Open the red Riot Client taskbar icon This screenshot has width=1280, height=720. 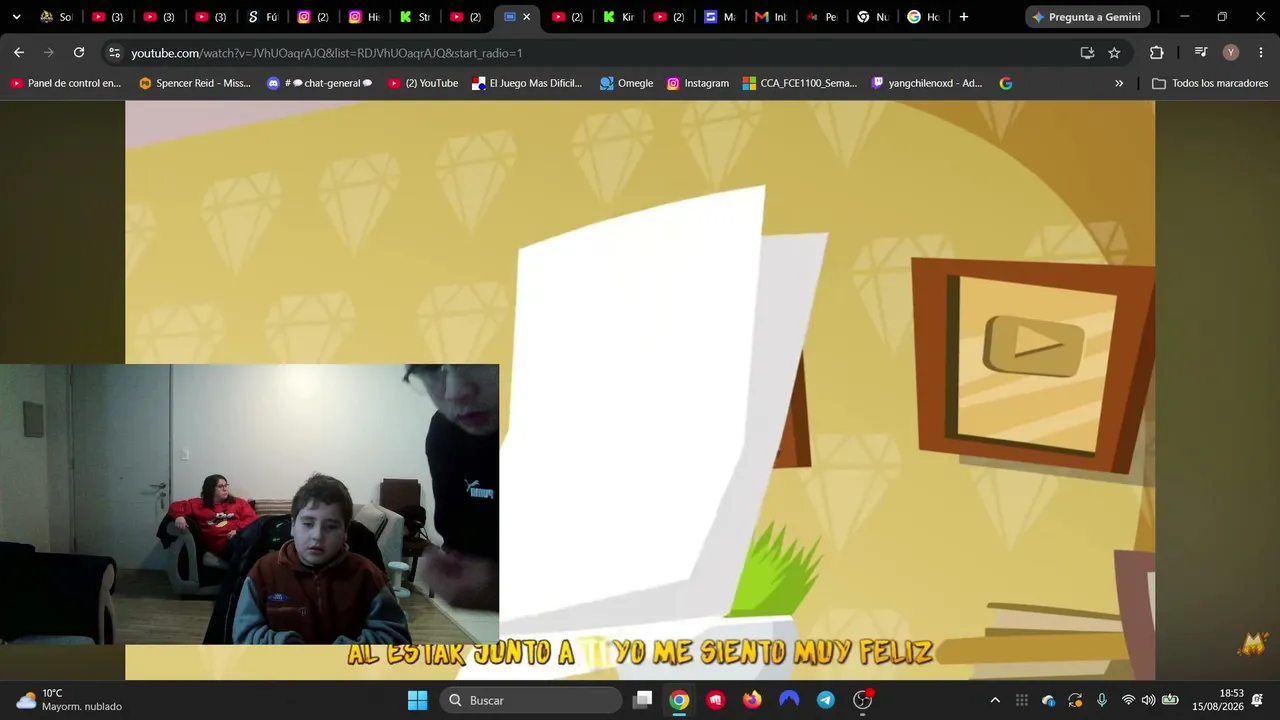[x=716, y=700]
